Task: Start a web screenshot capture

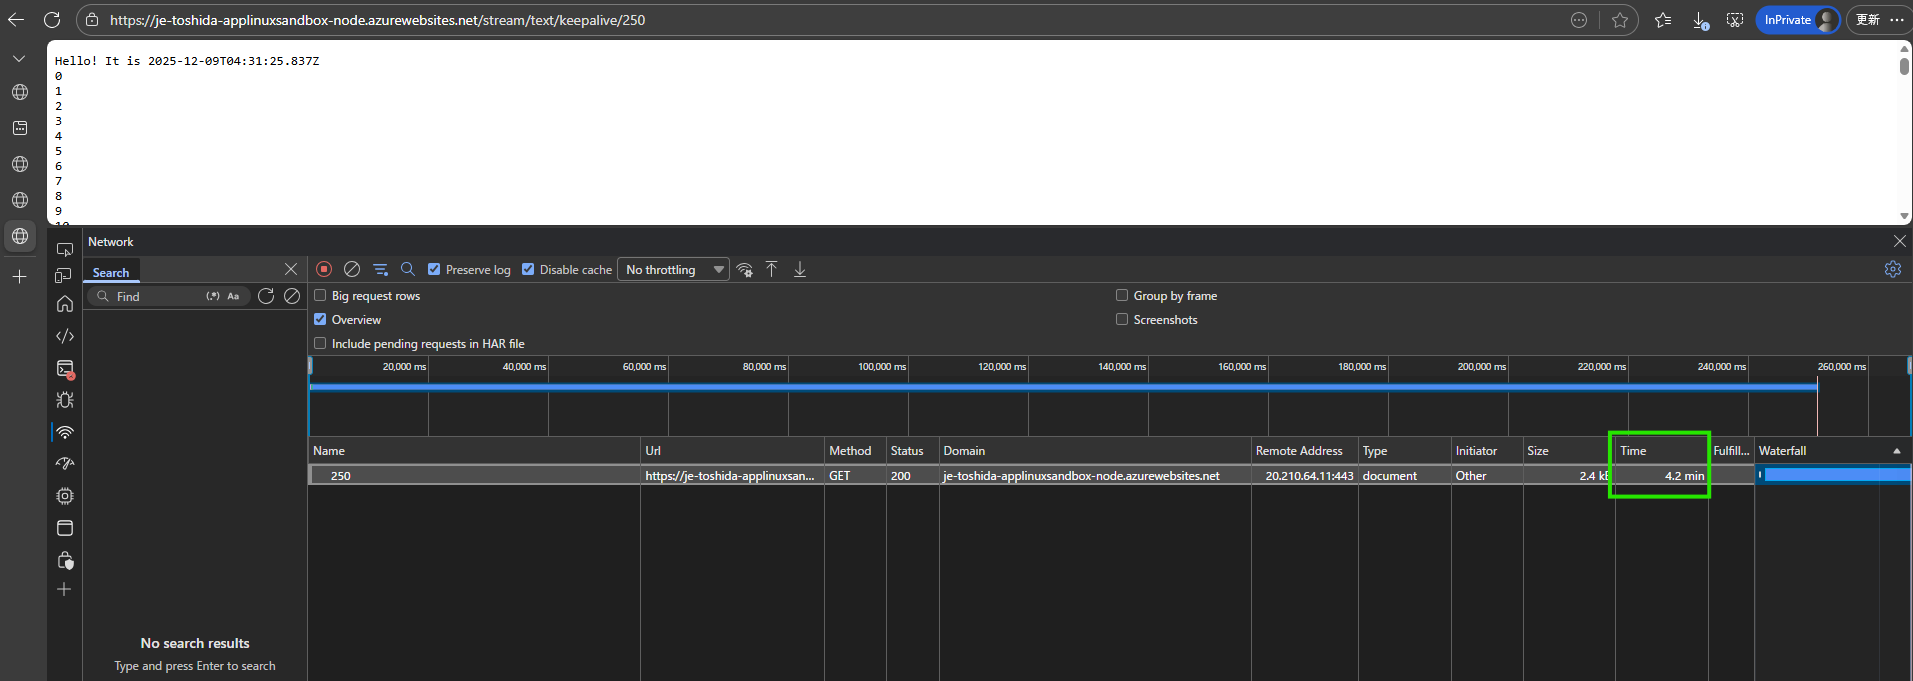Action: point(1735,20)
